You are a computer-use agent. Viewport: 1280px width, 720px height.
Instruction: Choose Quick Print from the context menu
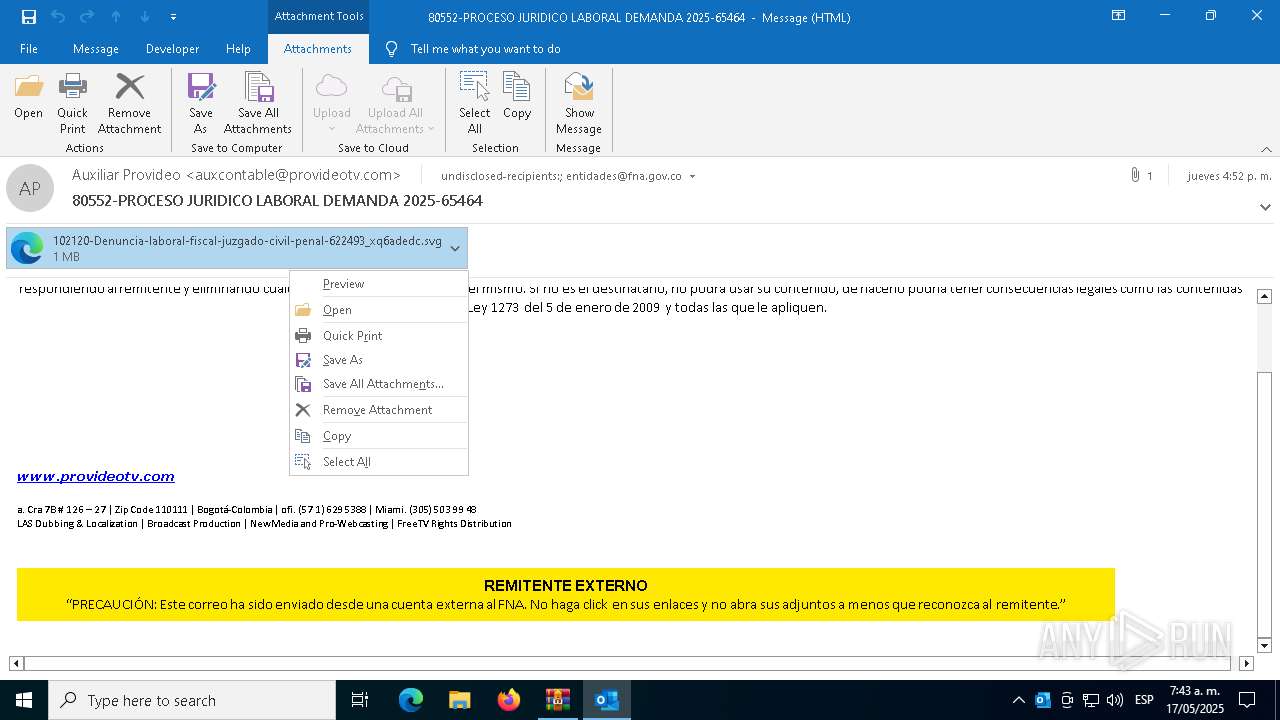(x=379, y=336)
